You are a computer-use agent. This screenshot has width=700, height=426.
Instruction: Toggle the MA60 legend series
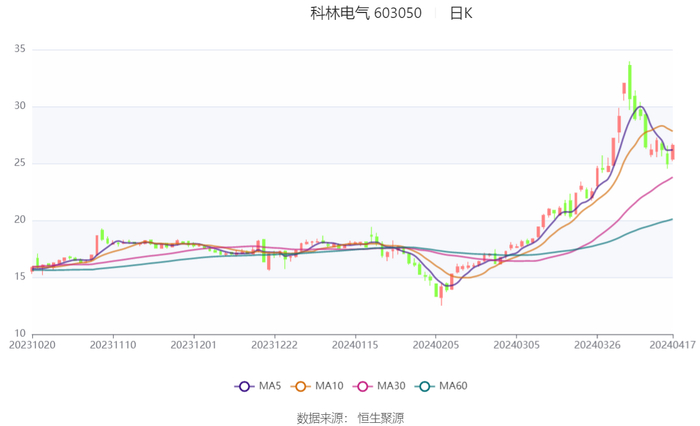pos(441,386)
